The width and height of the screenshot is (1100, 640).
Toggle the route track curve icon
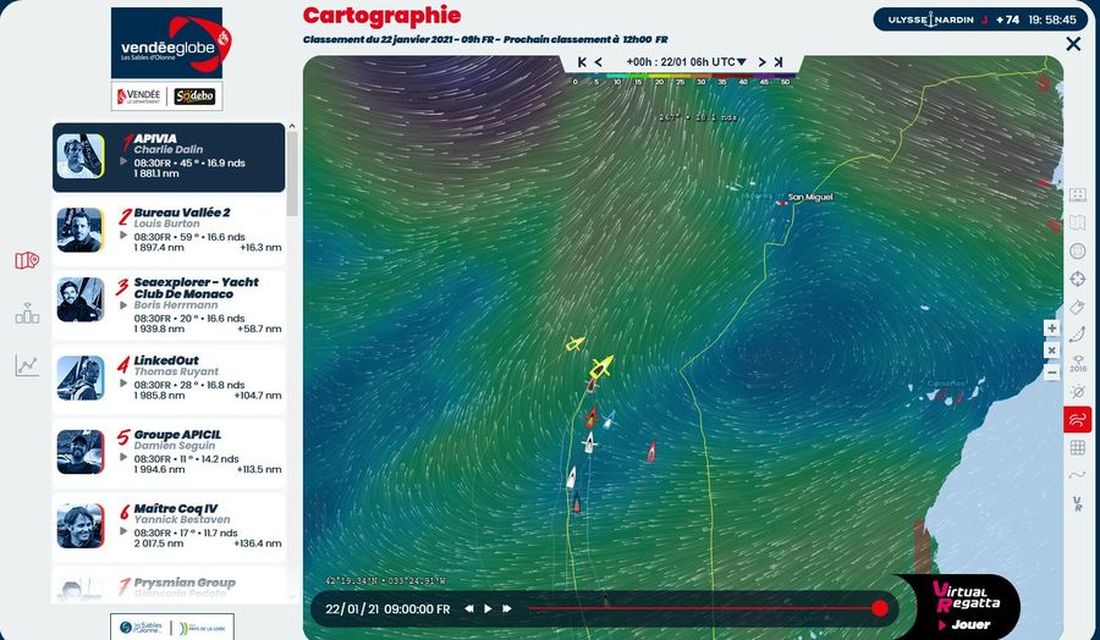[x=1078, y=334]
